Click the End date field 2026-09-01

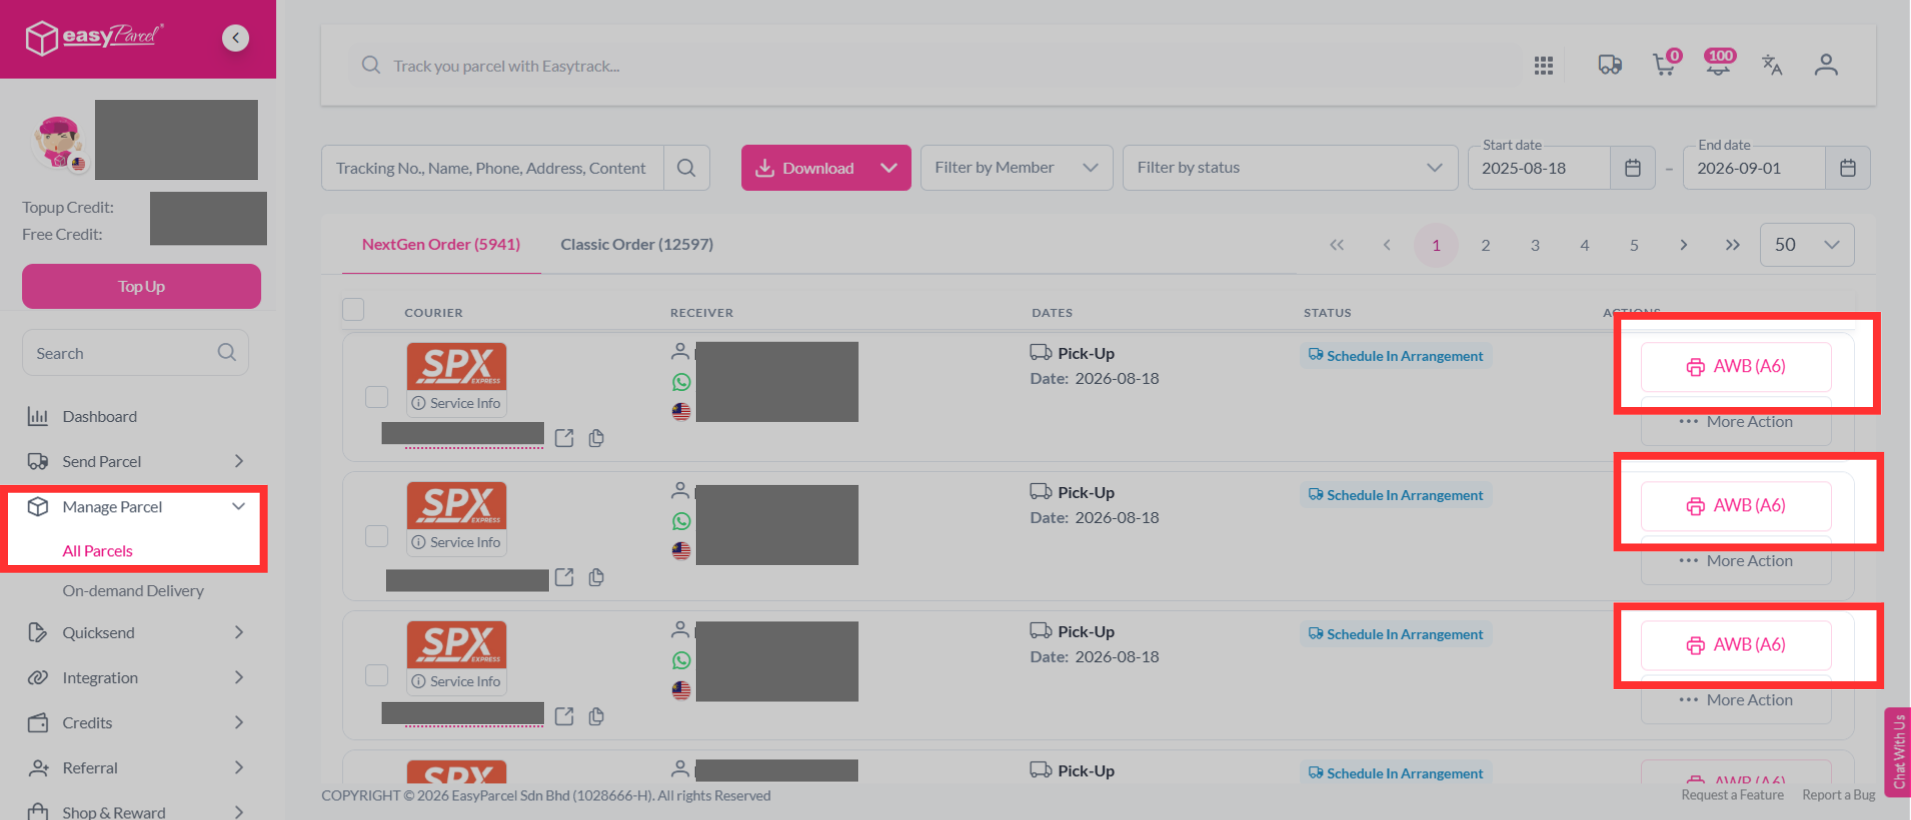point(1755,168)
